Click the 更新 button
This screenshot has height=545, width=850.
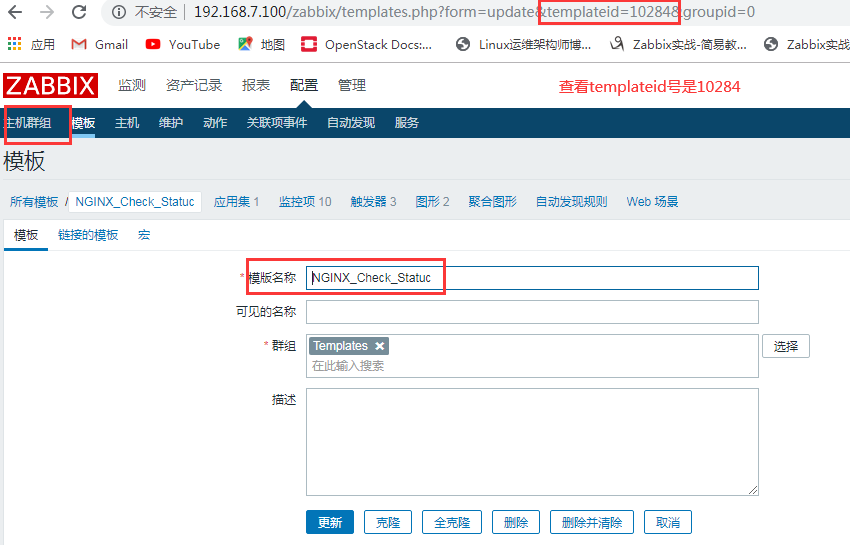(x=330, y=522)
